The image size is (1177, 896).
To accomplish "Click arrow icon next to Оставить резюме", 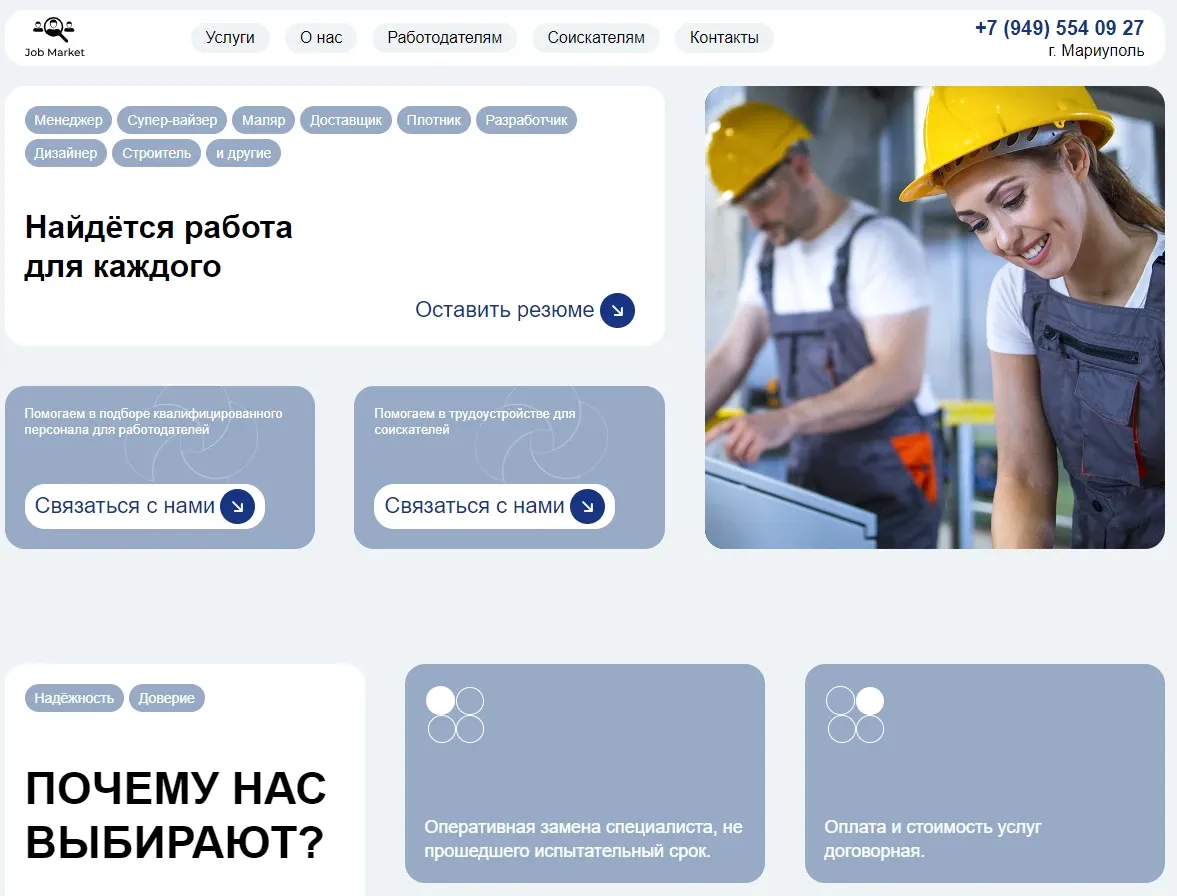I will point(617,310).
